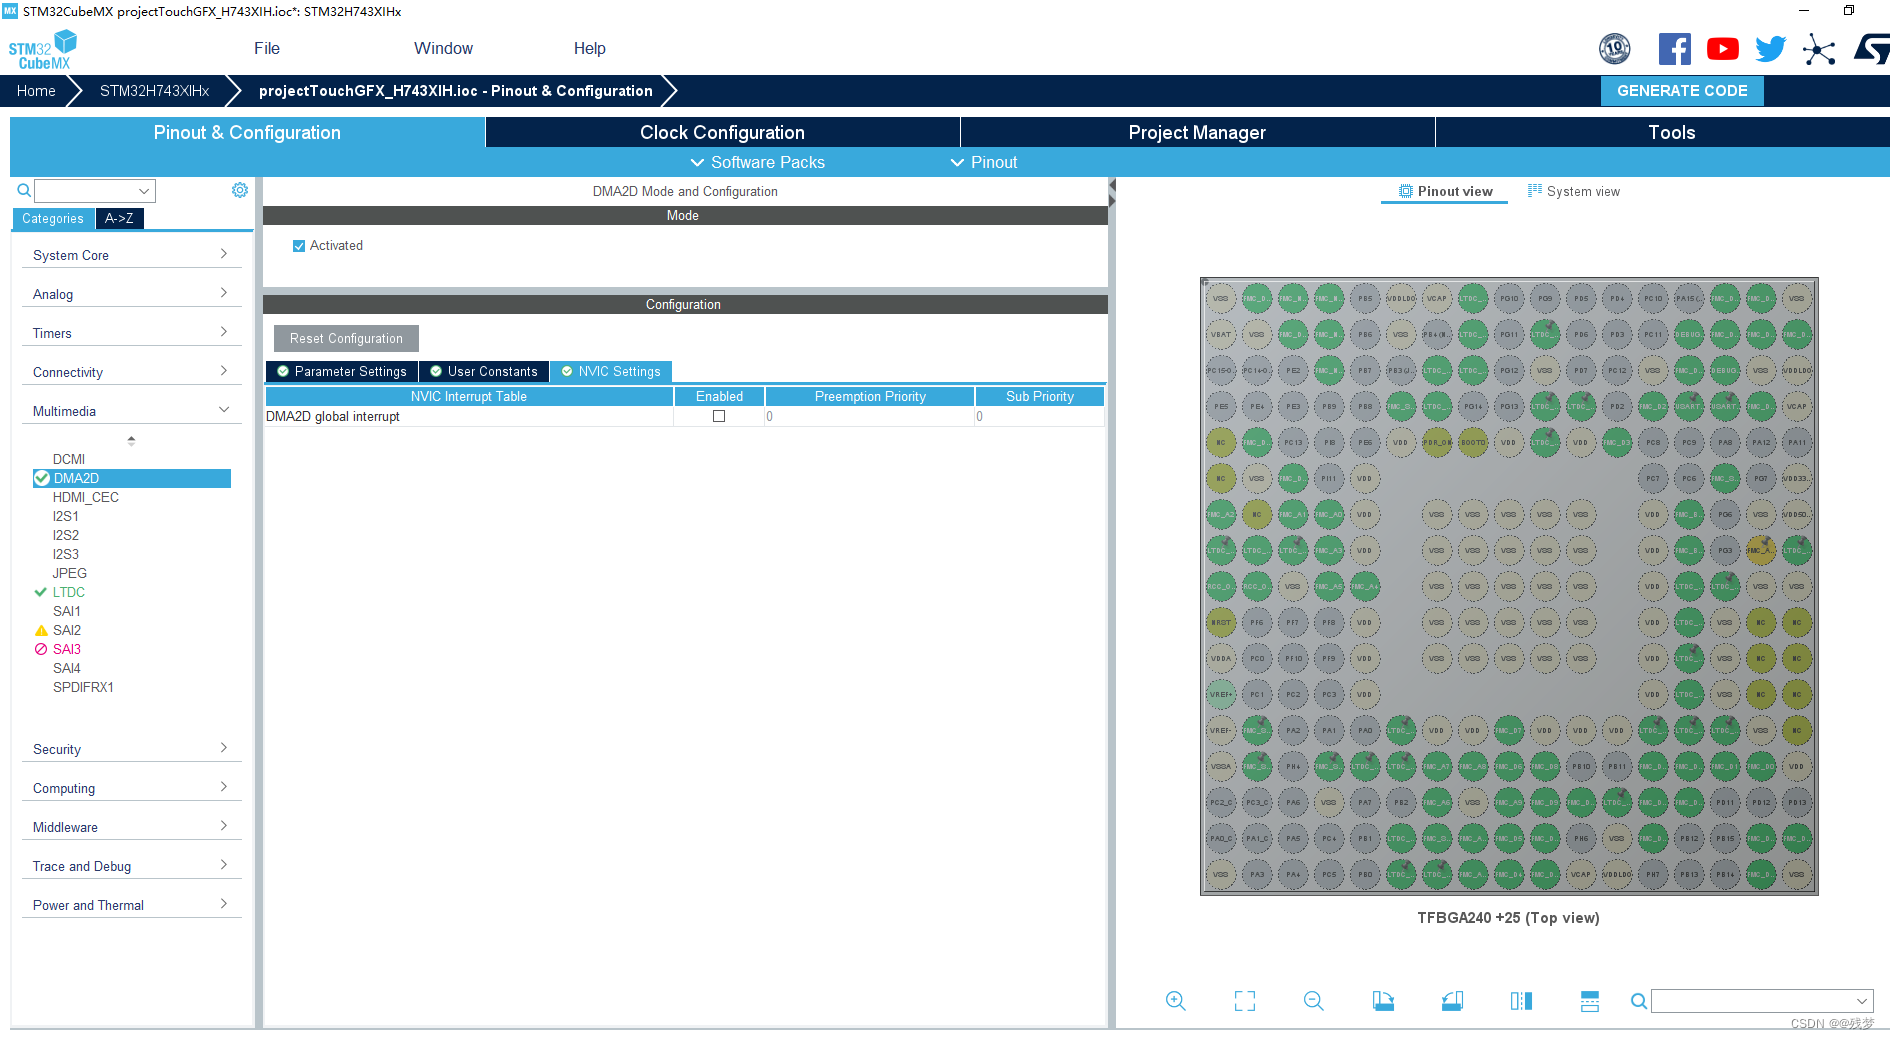Open the User Constants tab
Image resolution: width=1890 pixels, height=1039 pixels.
pos(484,371)
